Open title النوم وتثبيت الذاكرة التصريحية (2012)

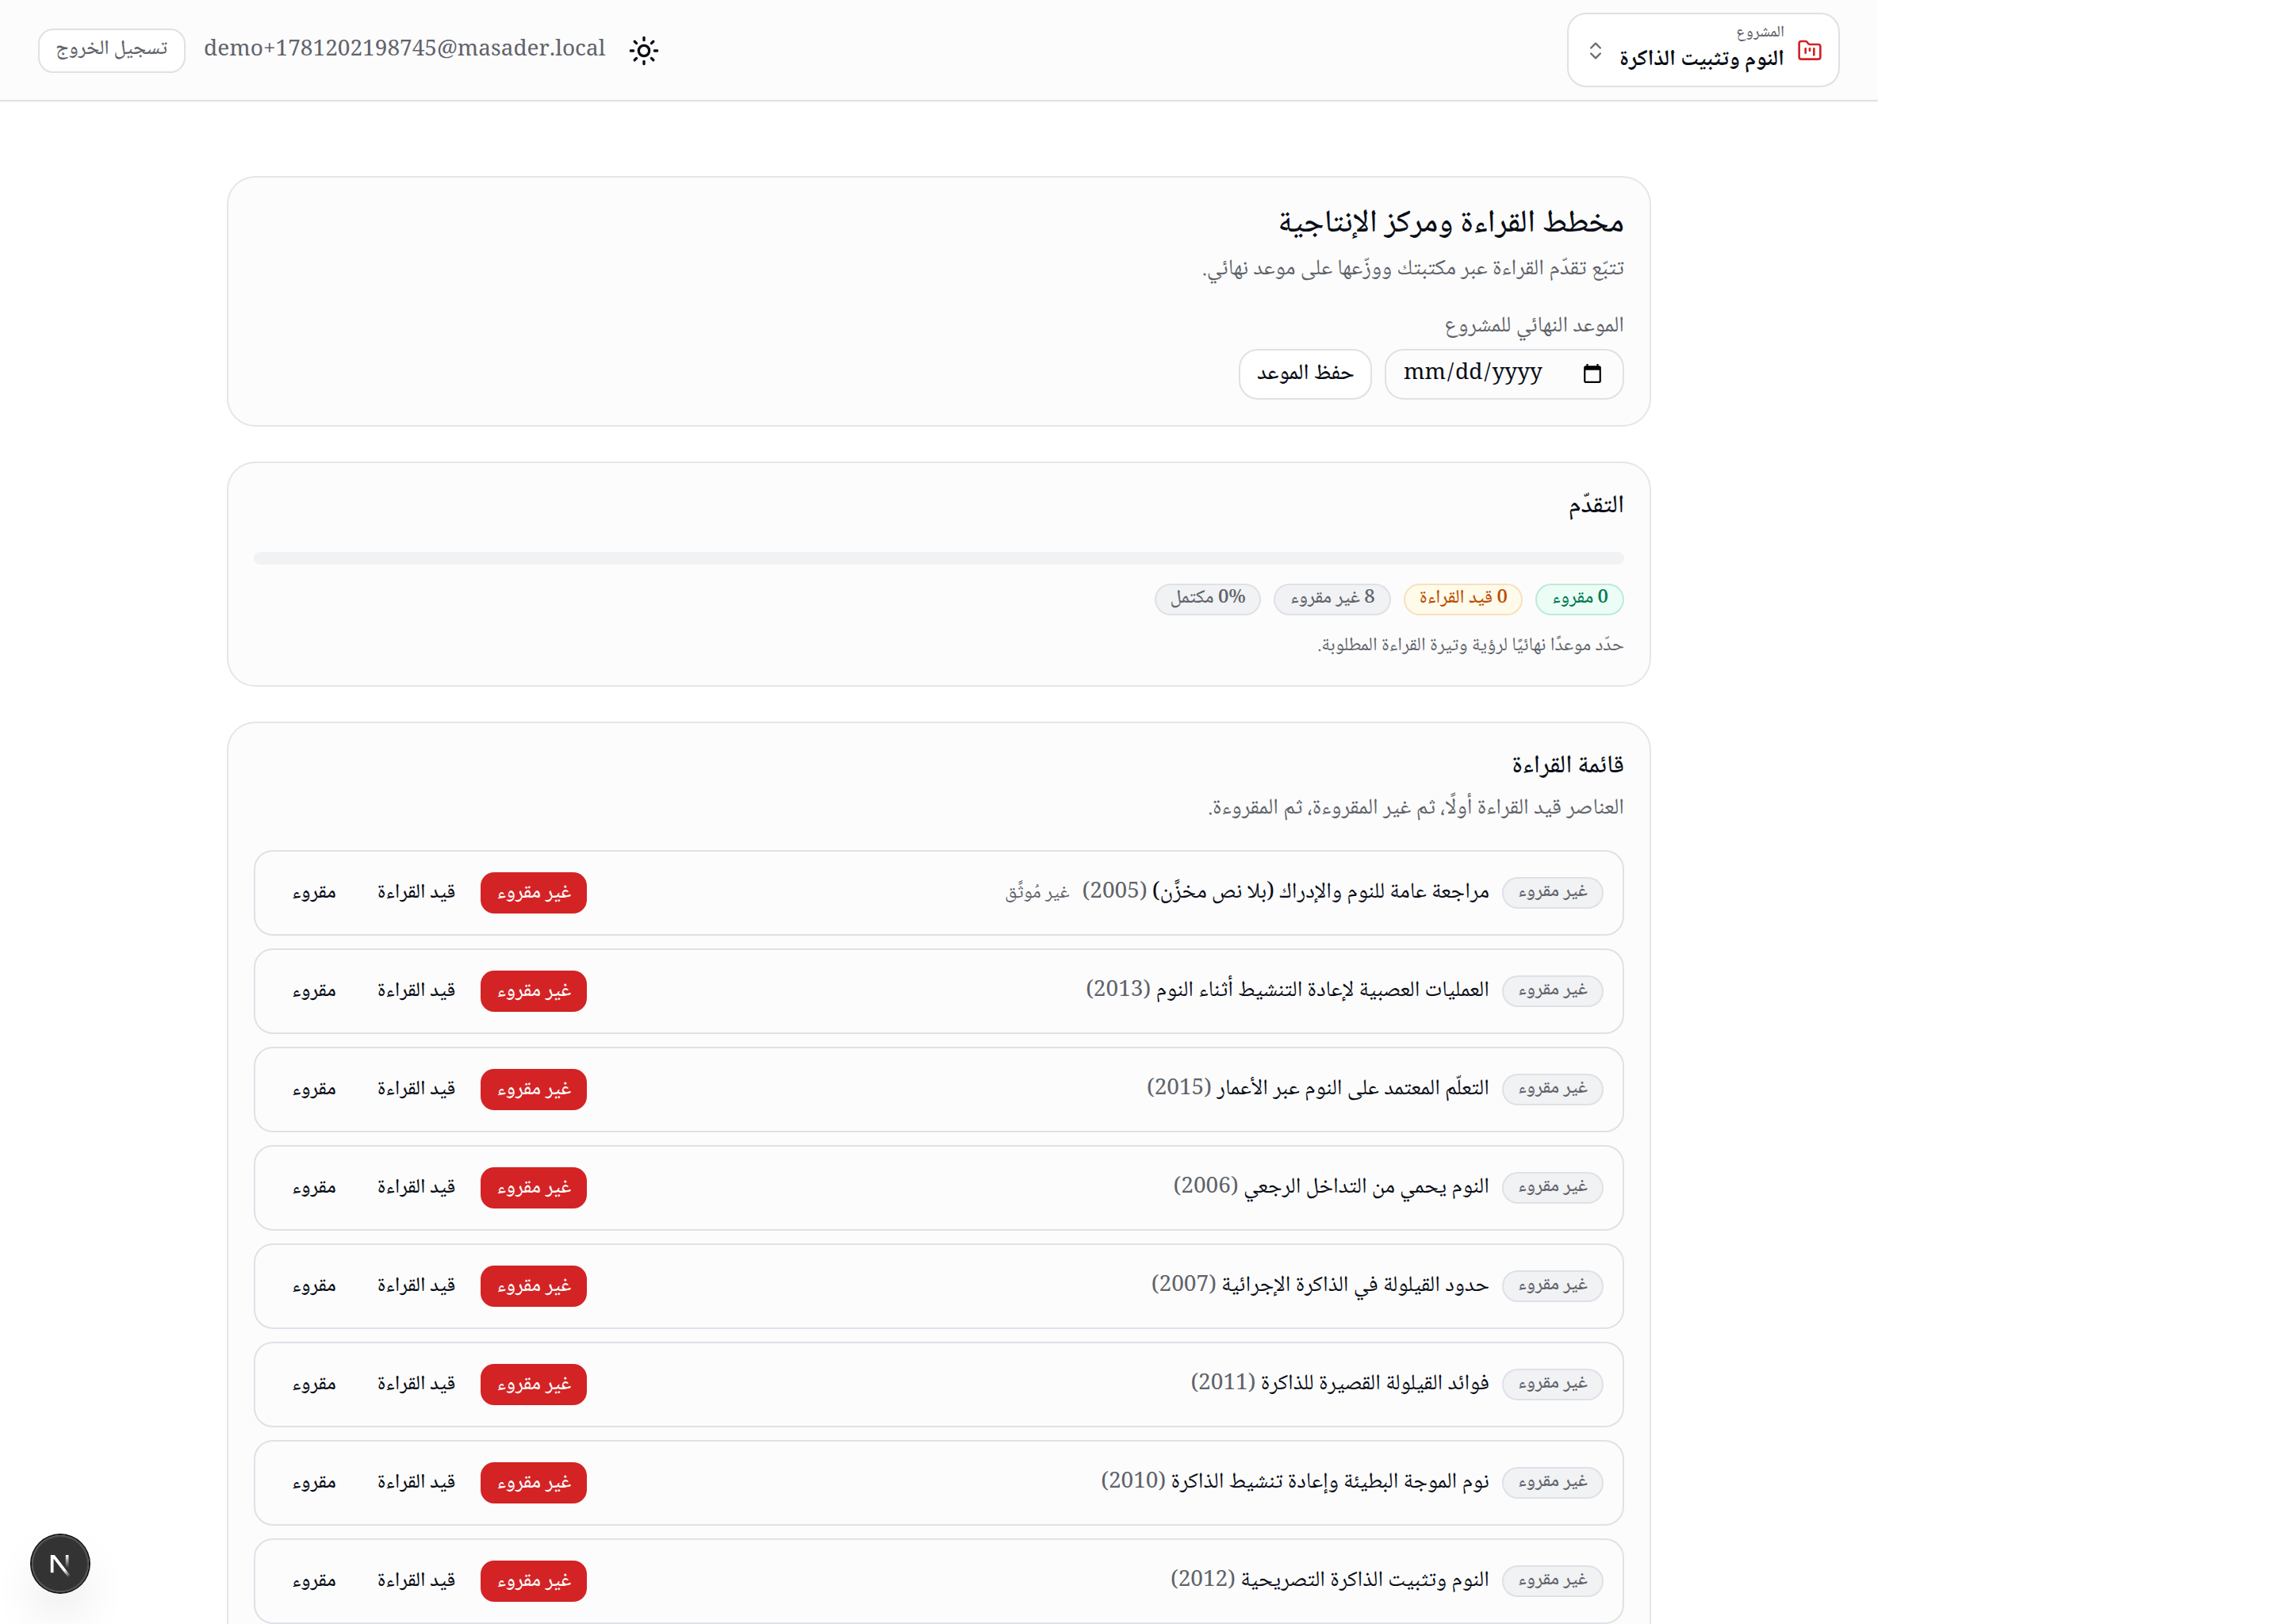[1329, 1579]
